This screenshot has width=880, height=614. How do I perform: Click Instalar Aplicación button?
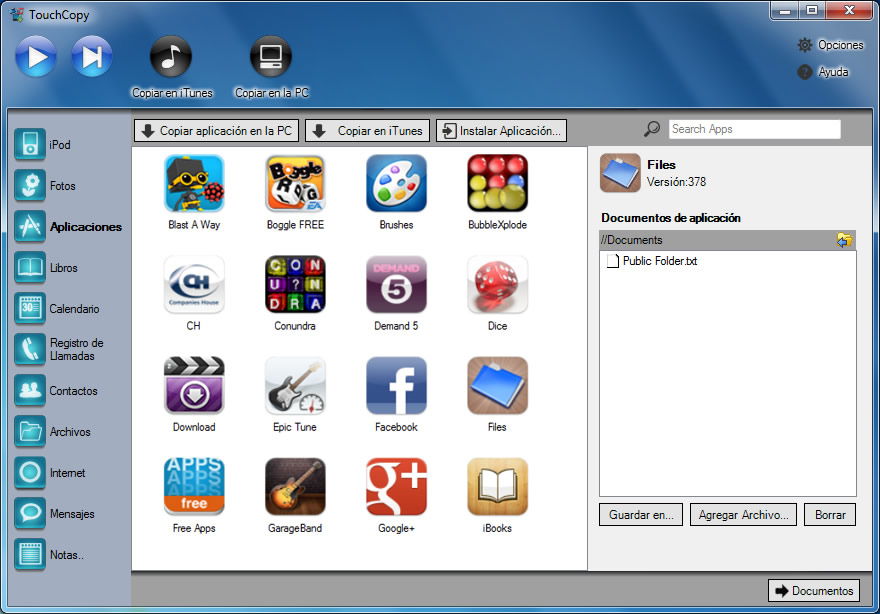[501, 131]
